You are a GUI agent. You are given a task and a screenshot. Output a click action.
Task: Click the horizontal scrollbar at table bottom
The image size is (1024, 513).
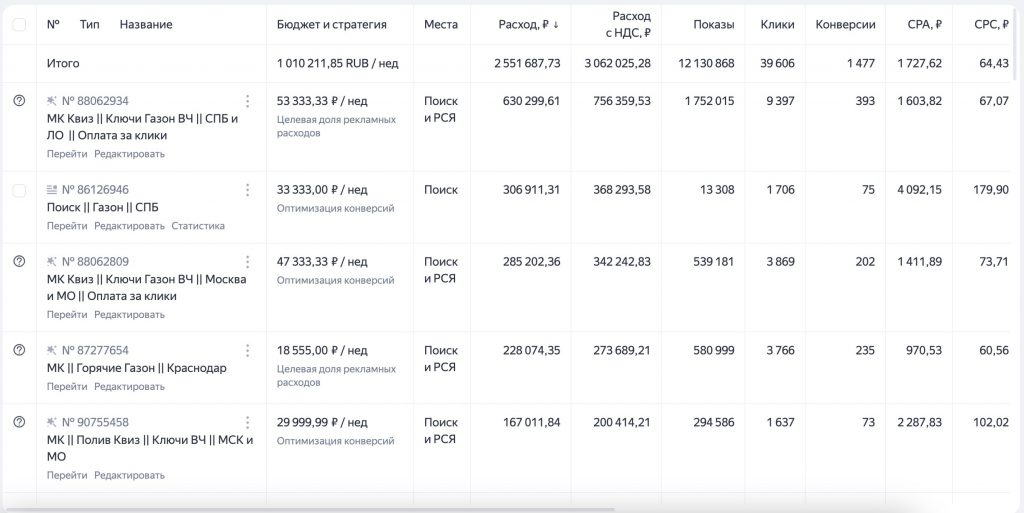coord(300,509)
